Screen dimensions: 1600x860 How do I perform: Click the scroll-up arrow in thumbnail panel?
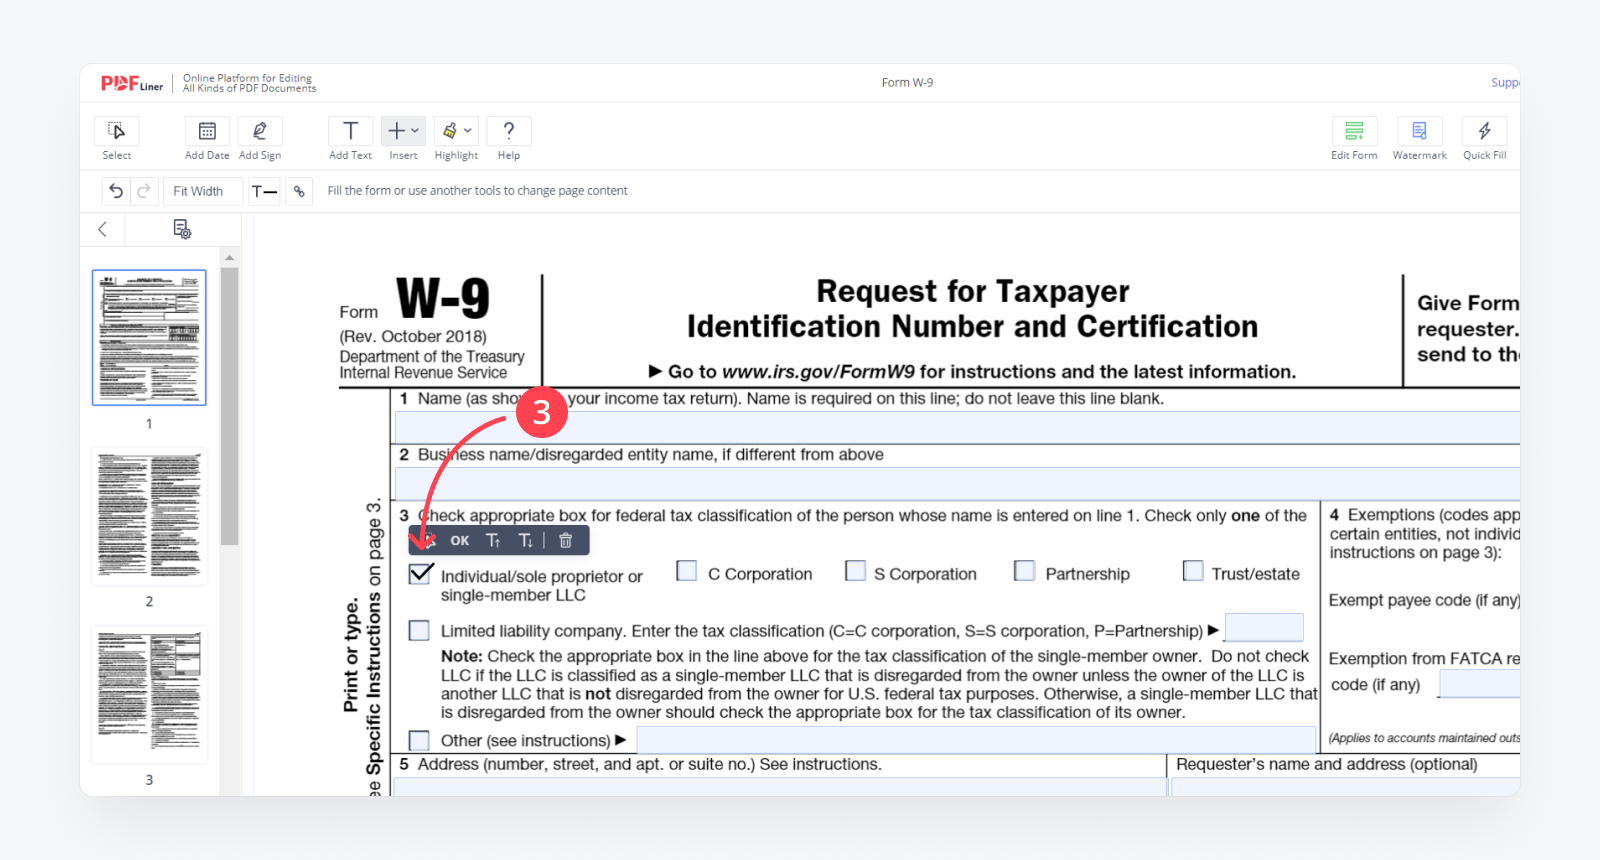coord(230,258)
